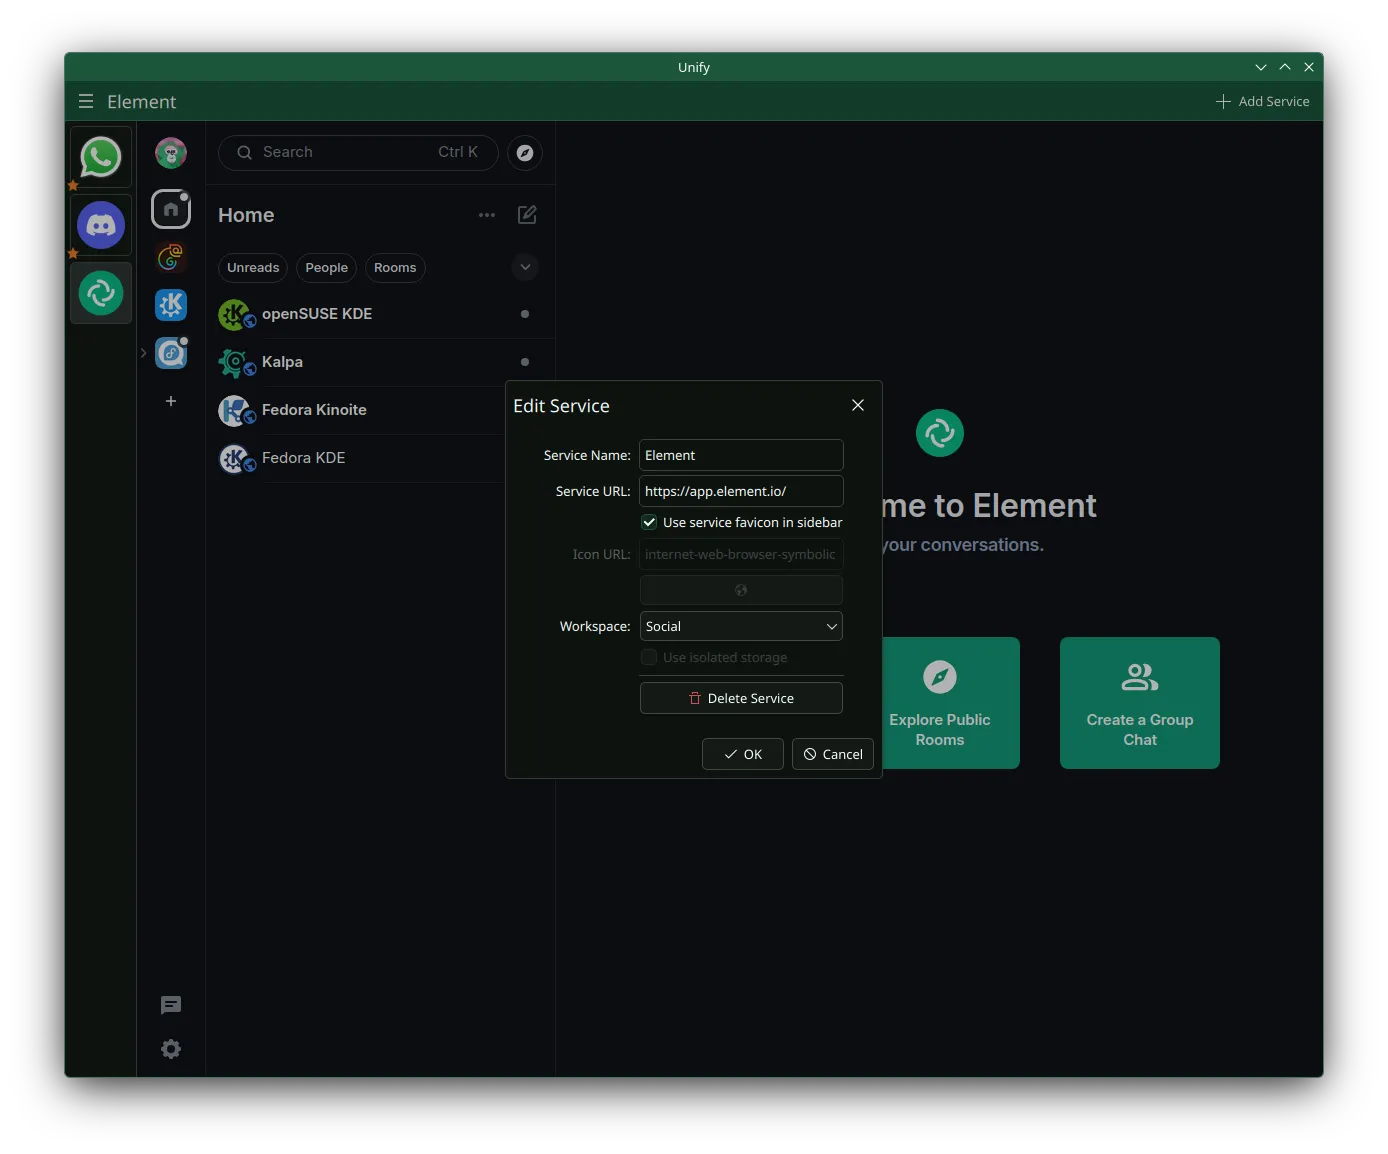Image resolution: width=1388 pixels, height=1154 pixels.
Task: Select the People filter tab
Action: (x=326, y=268)
